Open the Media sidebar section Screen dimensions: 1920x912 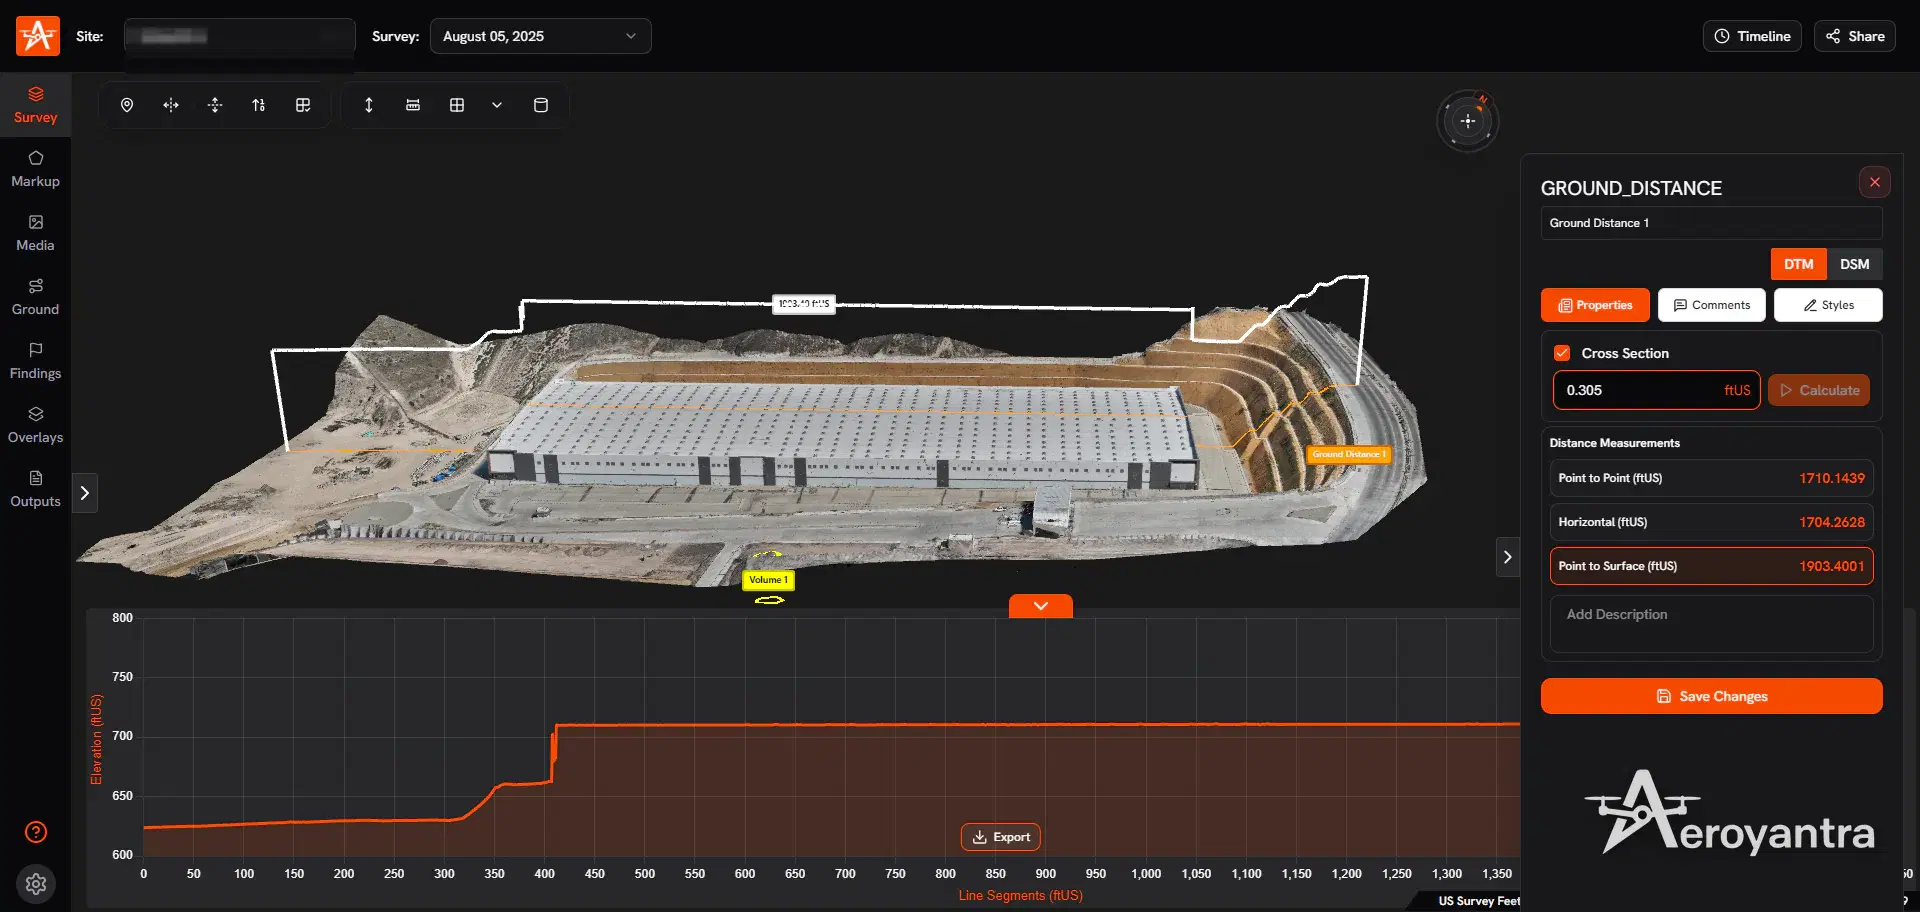tap(36, 233)
